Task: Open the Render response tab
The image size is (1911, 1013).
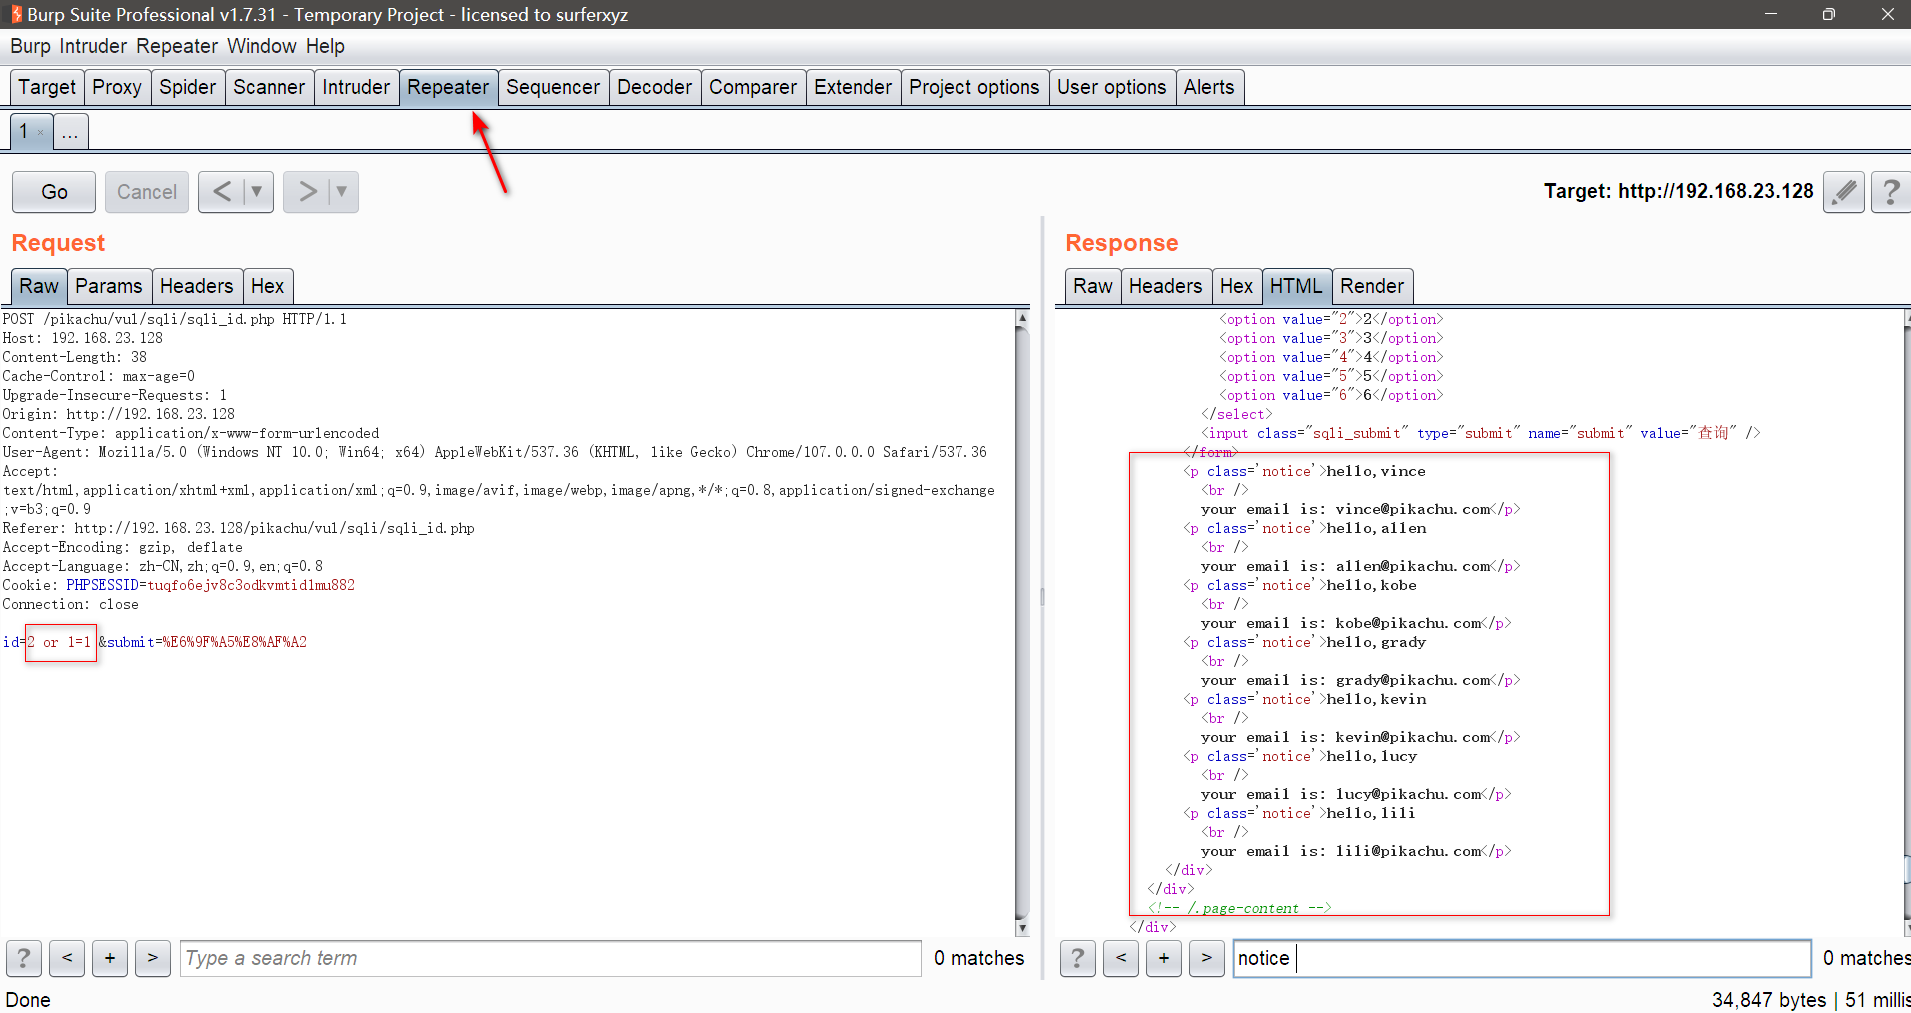Action: [x=1371, y=286]
